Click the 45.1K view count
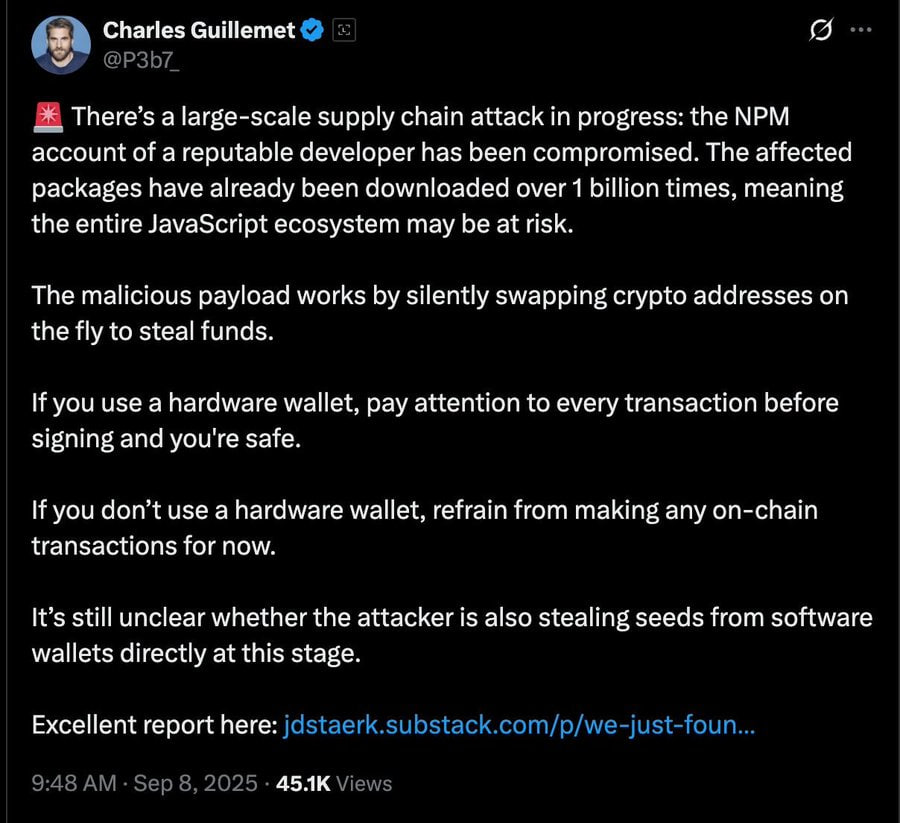The width and height of the screenshot is (900, 823). (303, 783)
